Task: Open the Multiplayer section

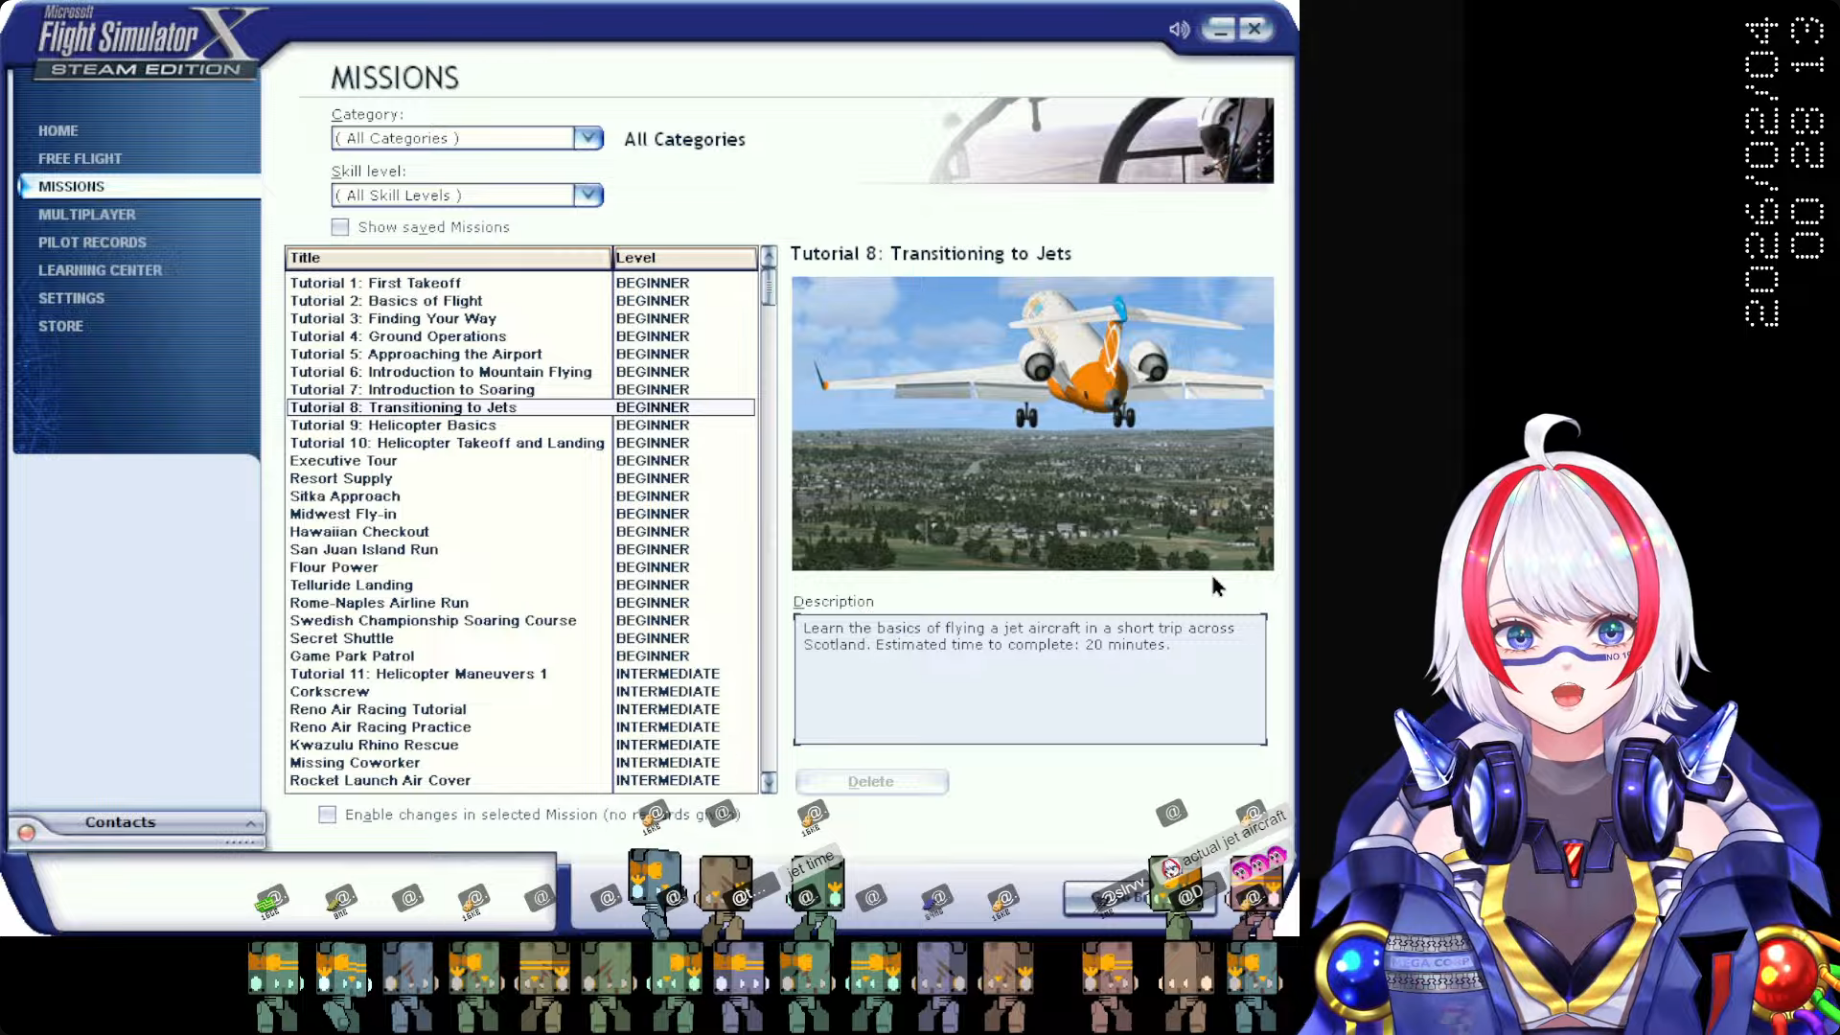Action: tap(87, 214)
